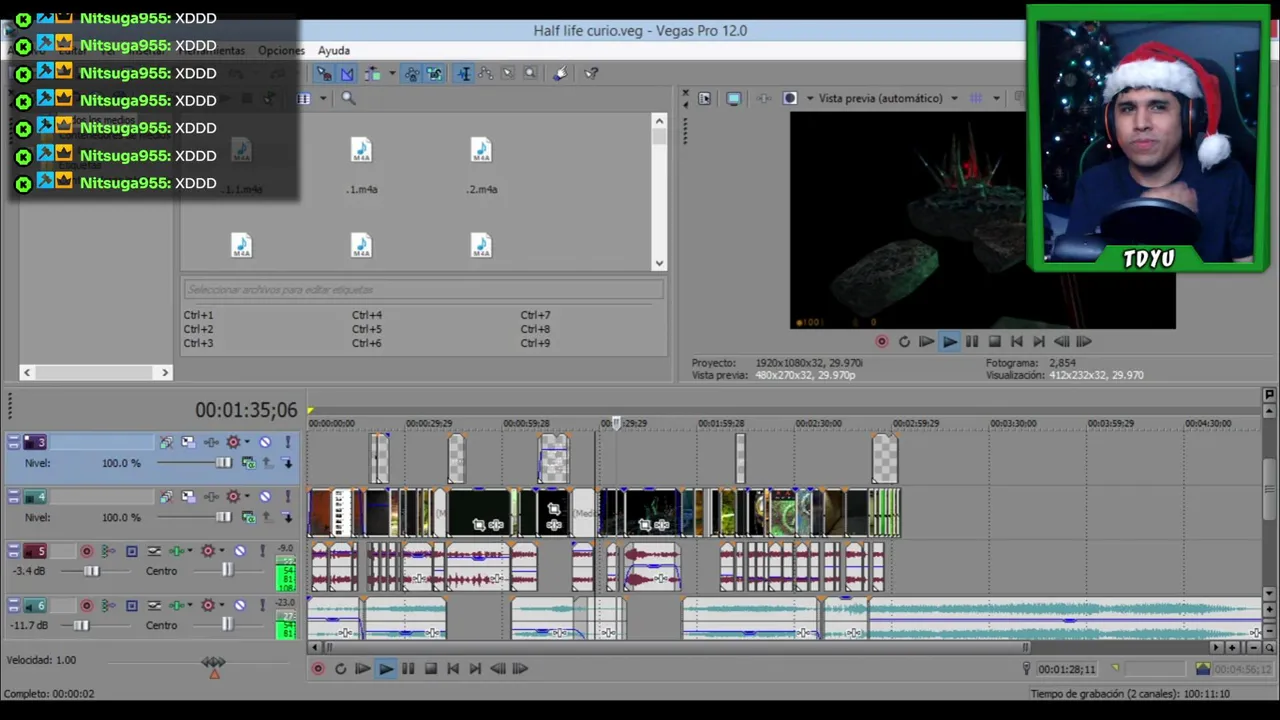Click the preview Record button
The height and width of the screenshot is (720, 1280).
click(881, 341)
